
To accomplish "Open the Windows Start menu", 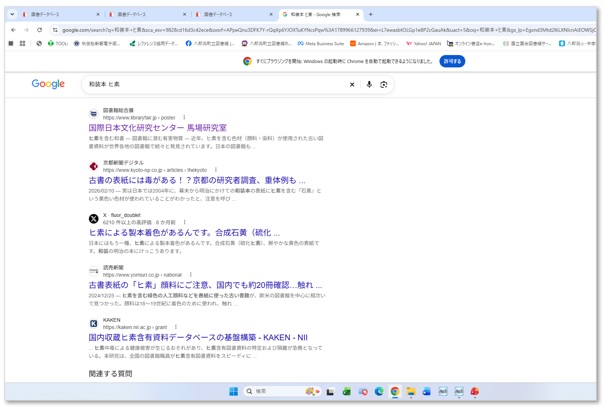I will pyautogui.click(x=233, y=392).
